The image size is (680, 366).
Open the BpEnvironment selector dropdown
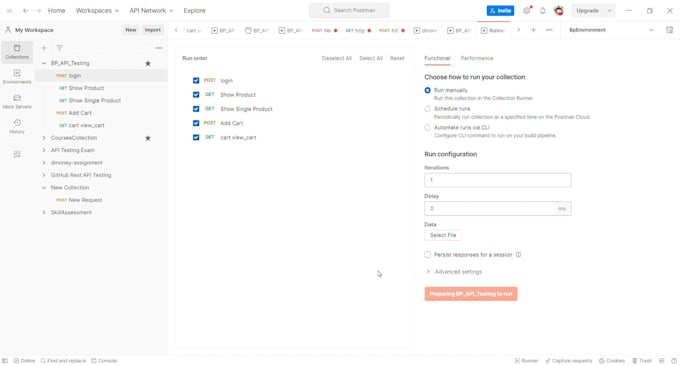[x=611, y=30]
